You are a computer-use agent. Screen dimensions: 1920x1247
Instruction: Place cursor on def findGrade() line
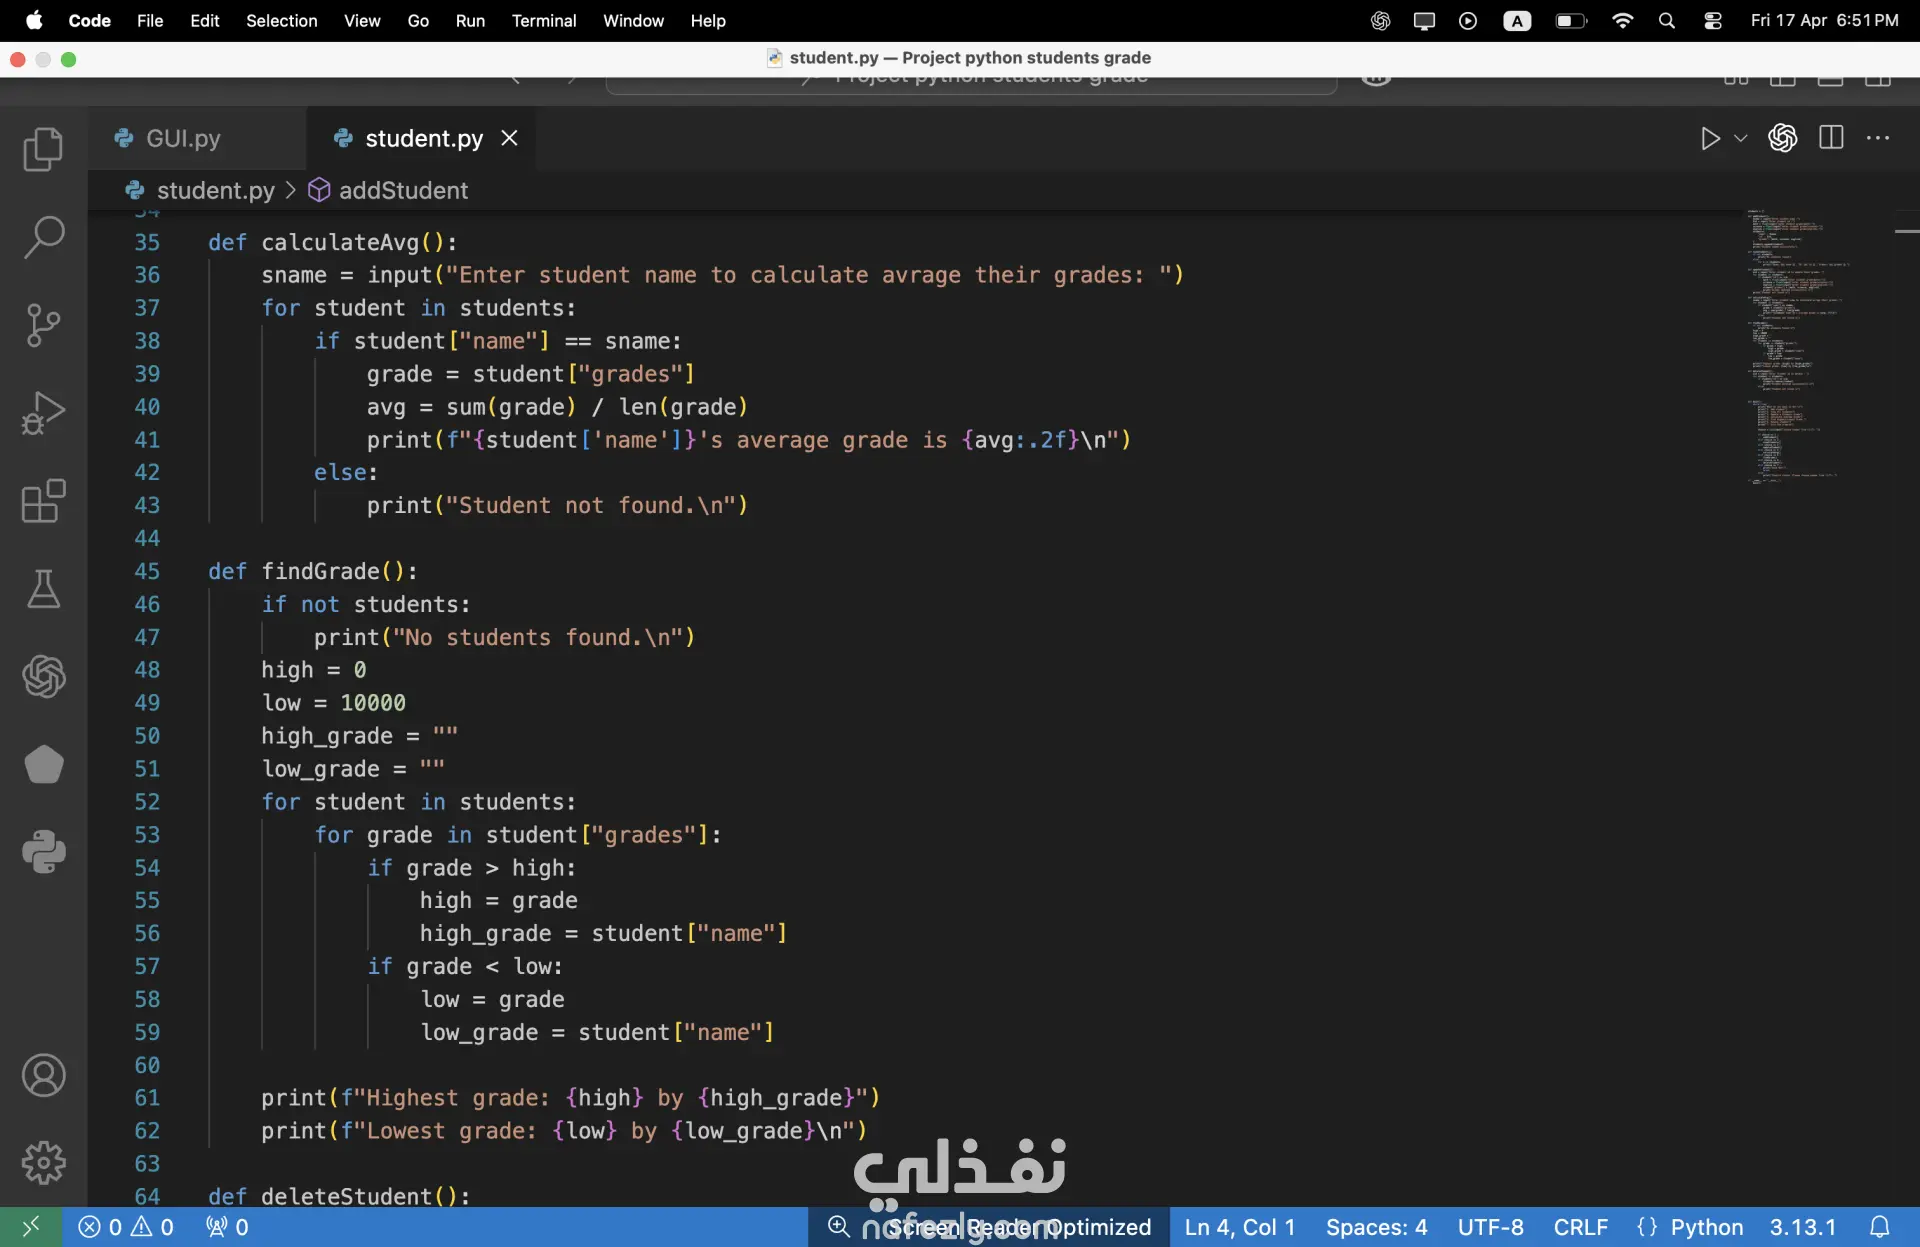[x=312, y=571]
